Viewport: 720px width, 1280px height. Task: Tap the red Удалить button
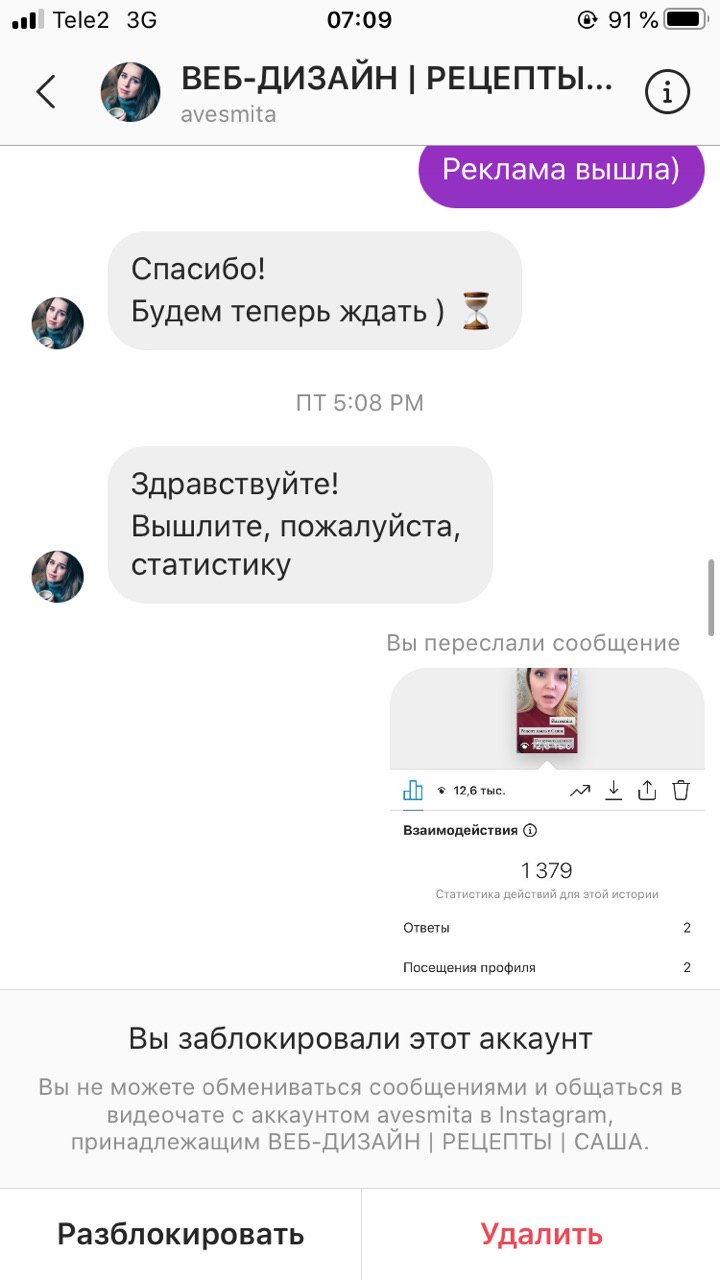[541, 1234]
